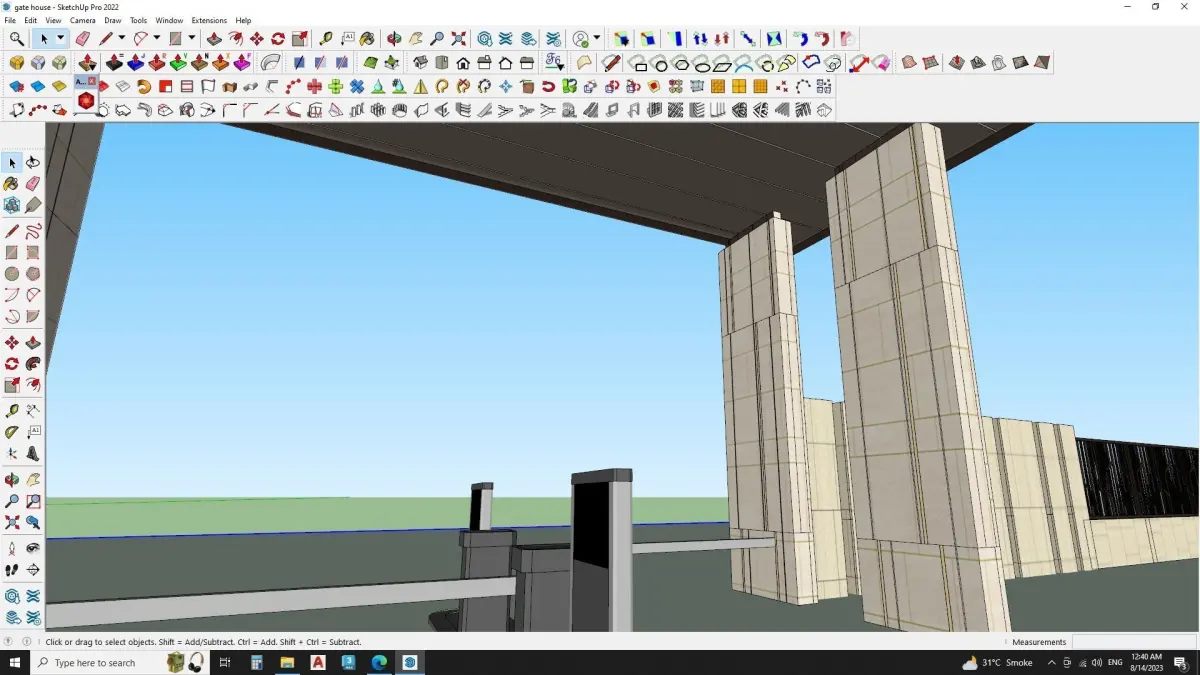Open the Windows Start button

15,662
